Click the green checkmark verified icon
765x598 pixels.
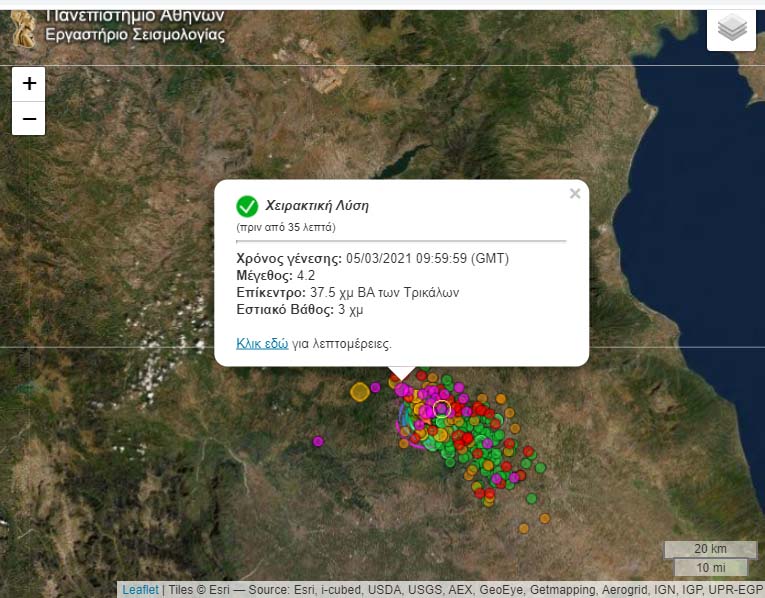click(x=247, y=206)
